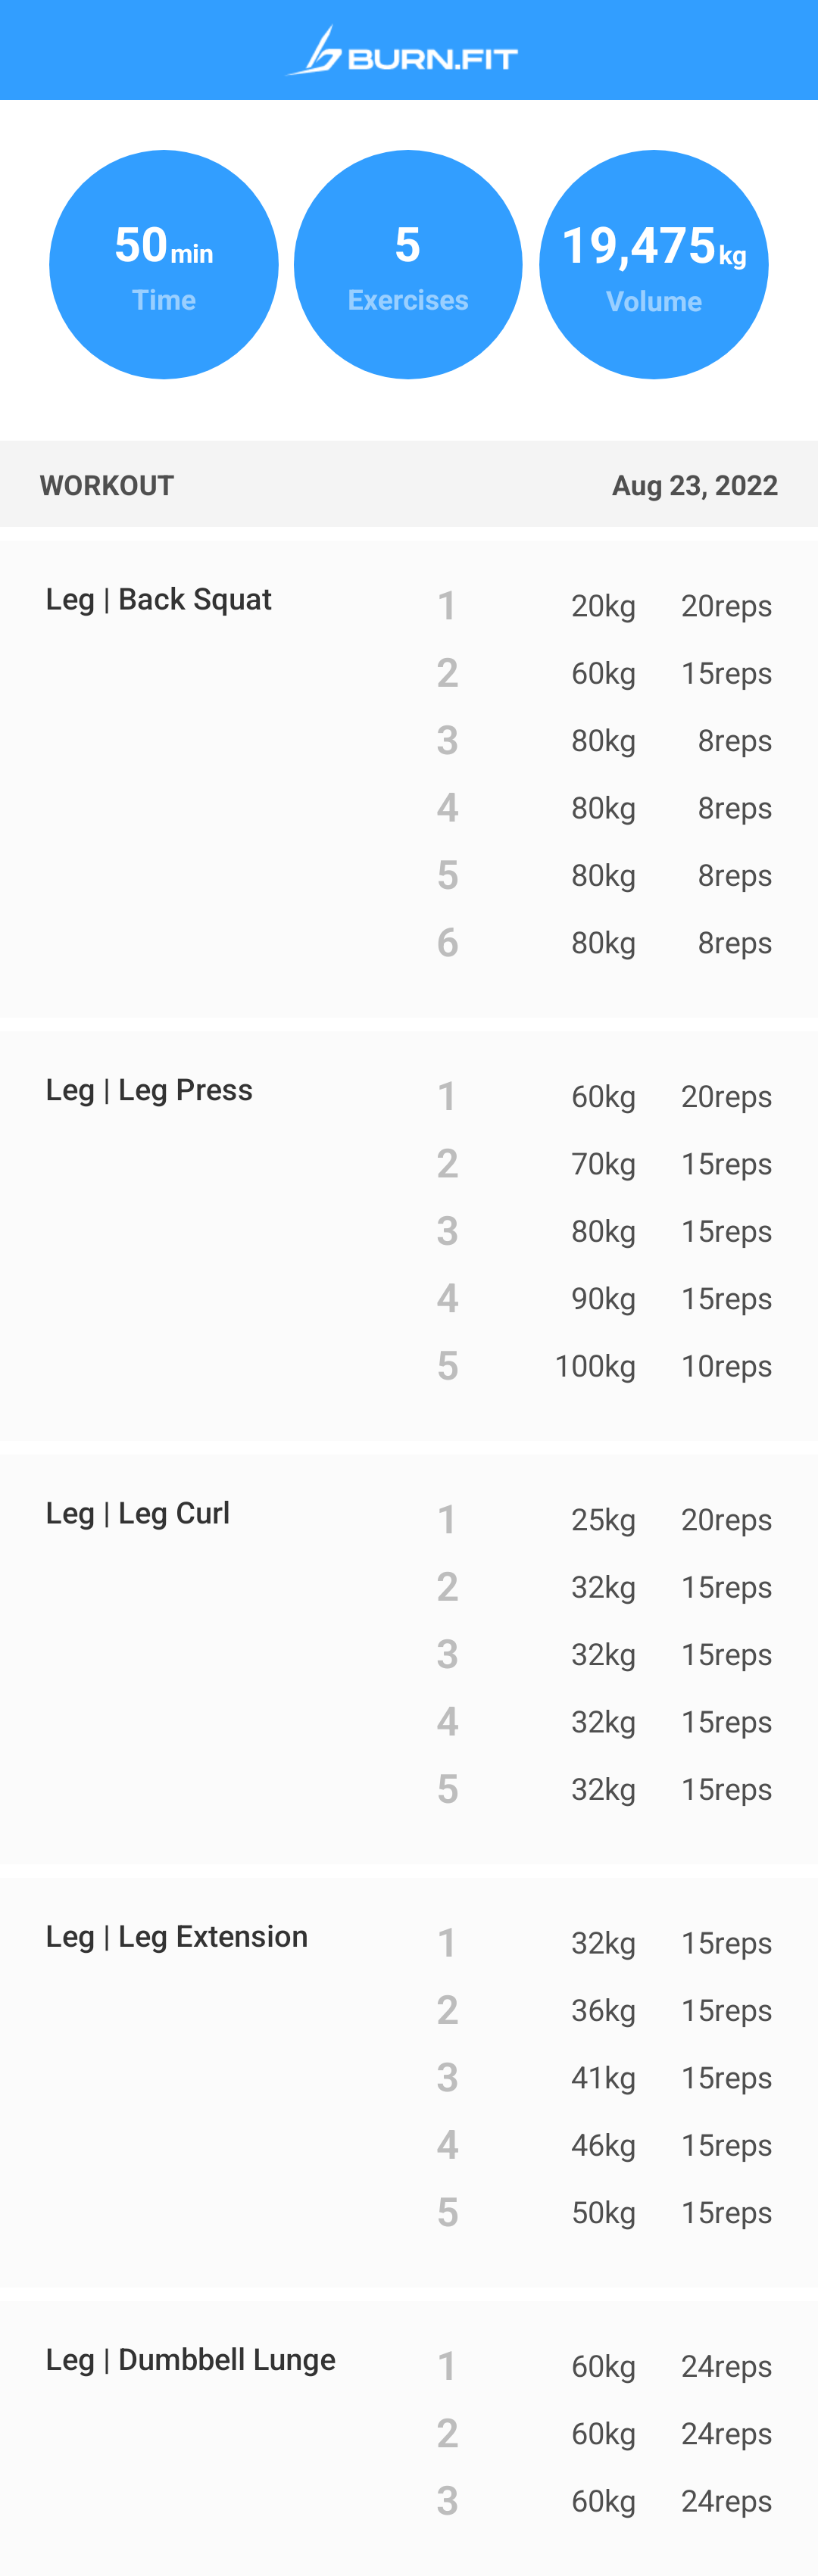Open the Leg | Leg Press exercise
This screenshot has width=818, height=2576.
coord(149,1090)
